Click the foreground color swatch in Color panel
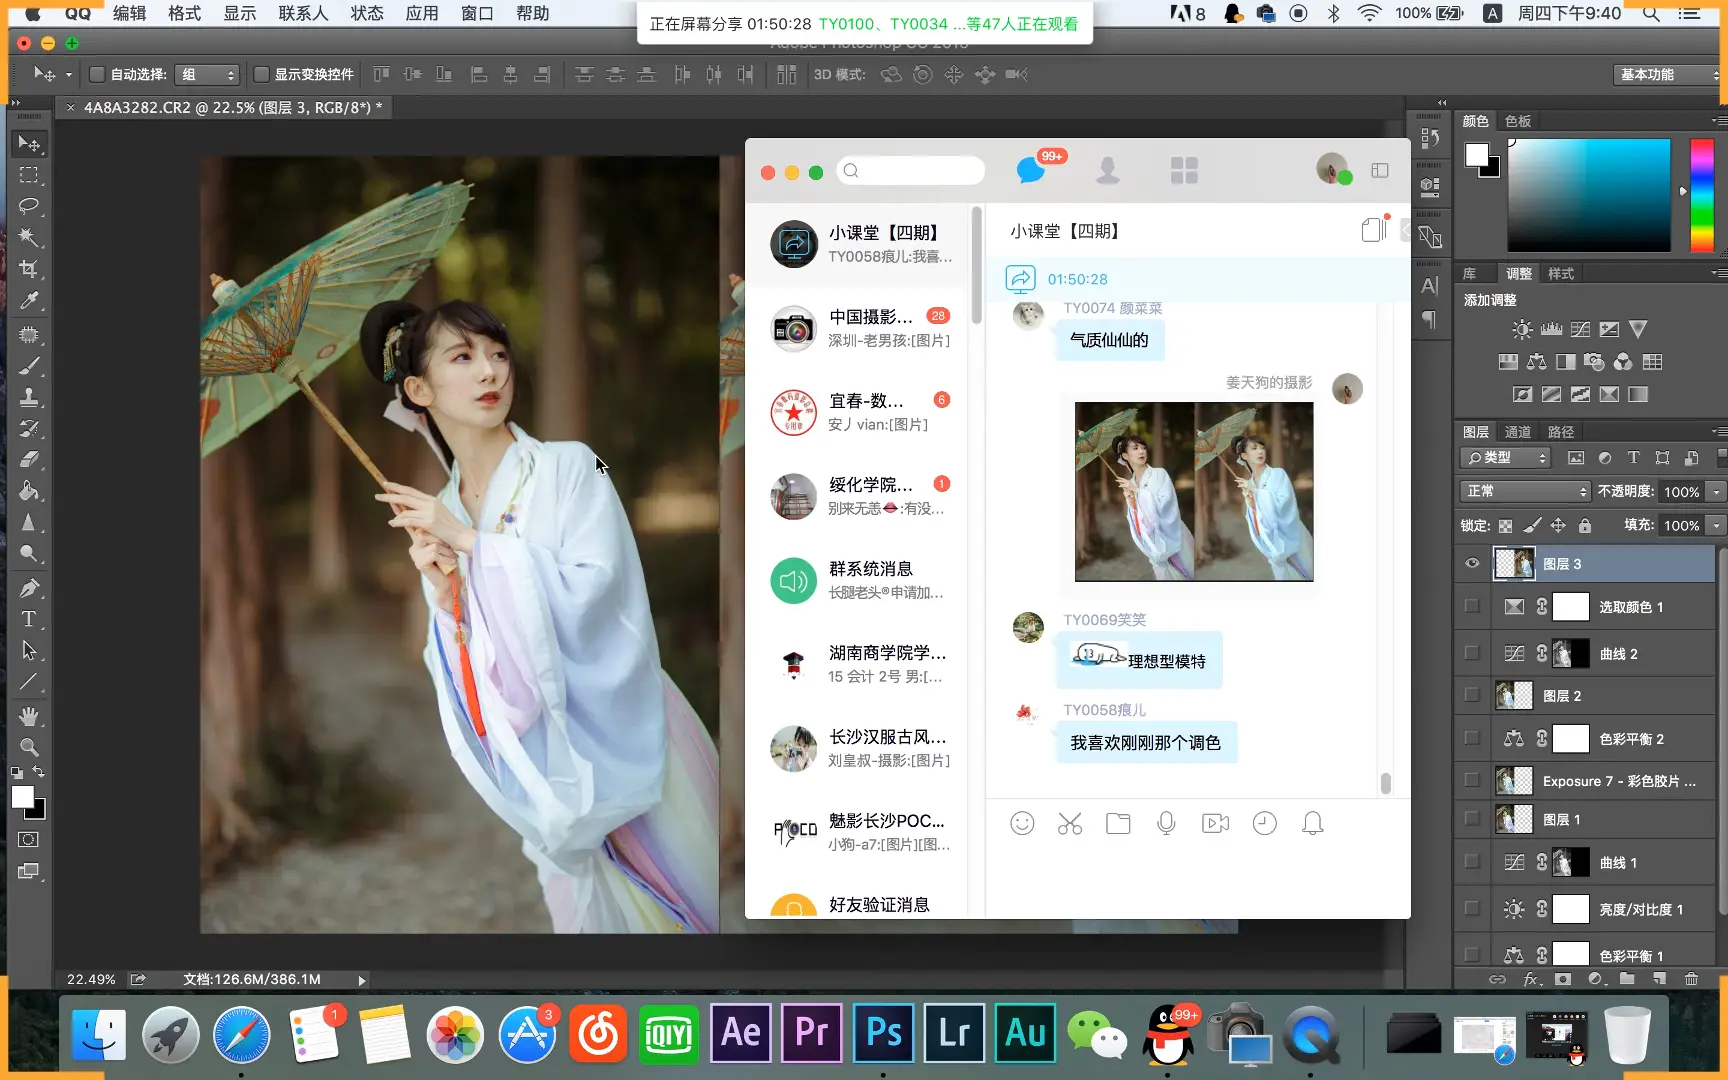Viewport: 1728px width, 1080px height. pyautogui.click(x=1477, y=155)
